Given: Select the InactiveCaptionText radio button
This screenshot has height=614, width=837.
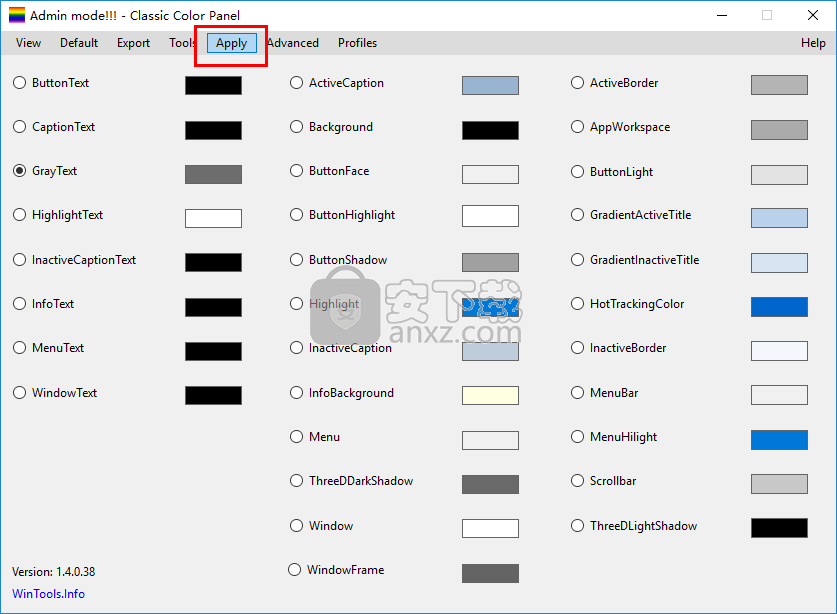Looking at the screenshot, I should (x=20, y=259).
